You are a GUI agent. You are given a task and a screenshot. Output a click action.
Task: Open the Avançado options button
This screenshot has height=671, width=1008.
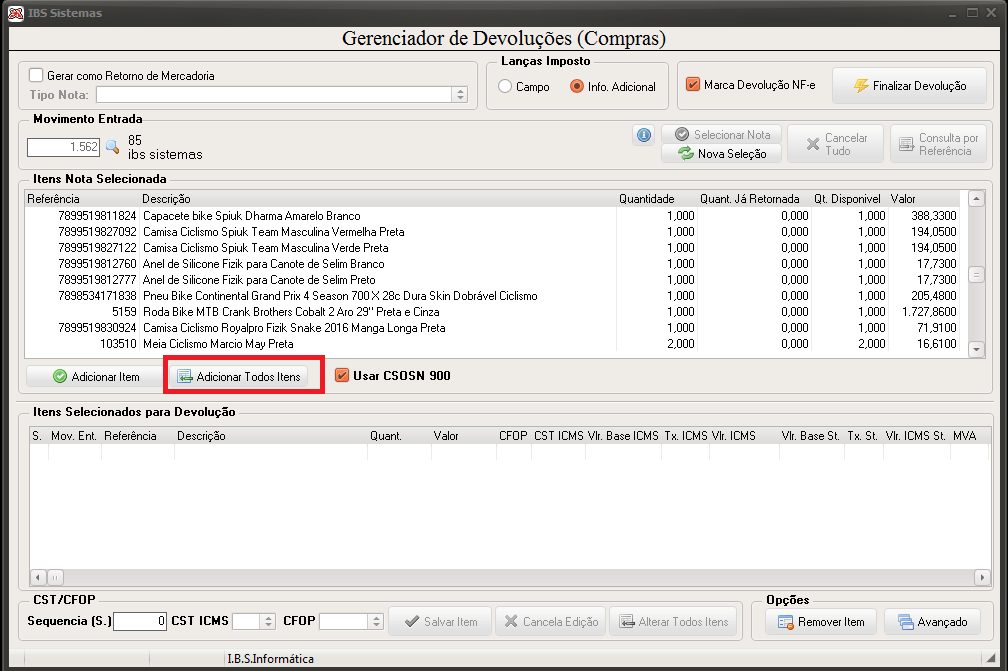(932, 622)
